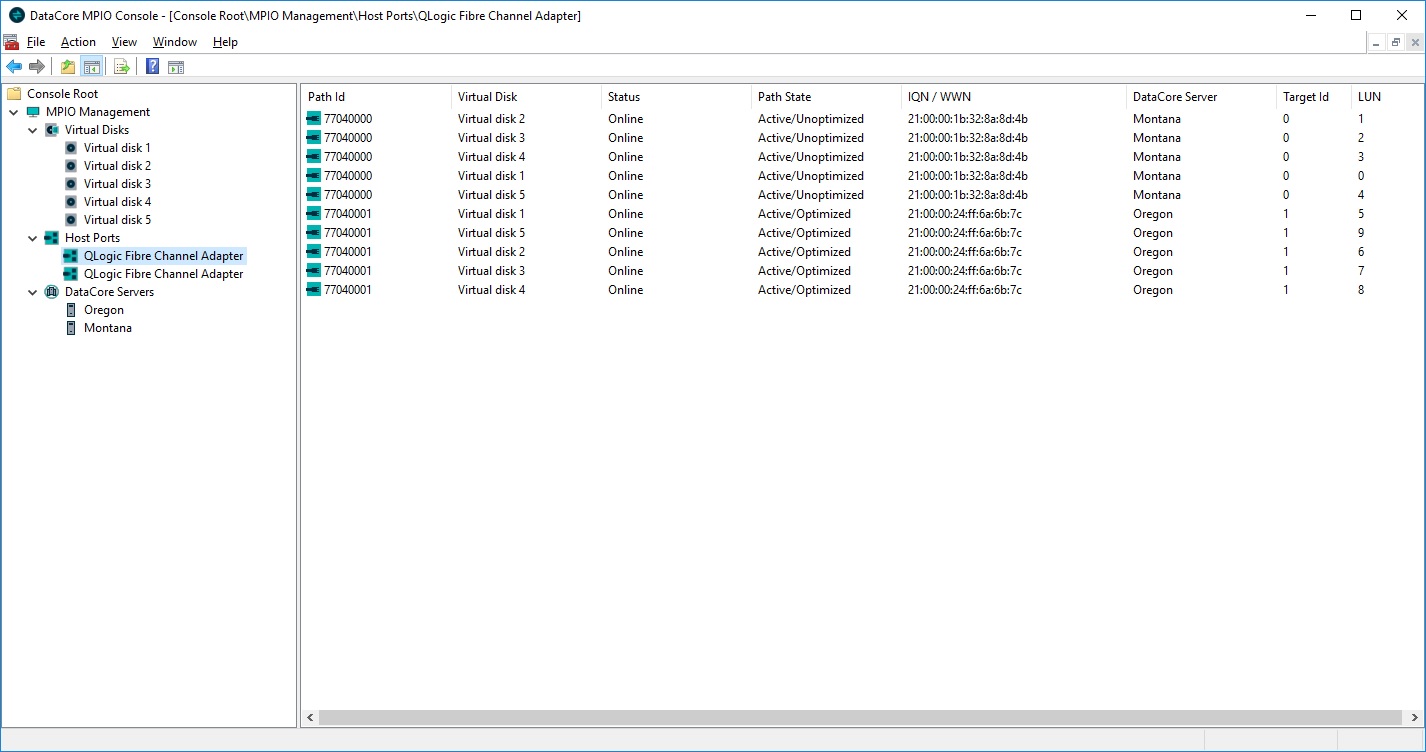
Task: Click the Up One Level folder icon
Action: coord(68,67)
